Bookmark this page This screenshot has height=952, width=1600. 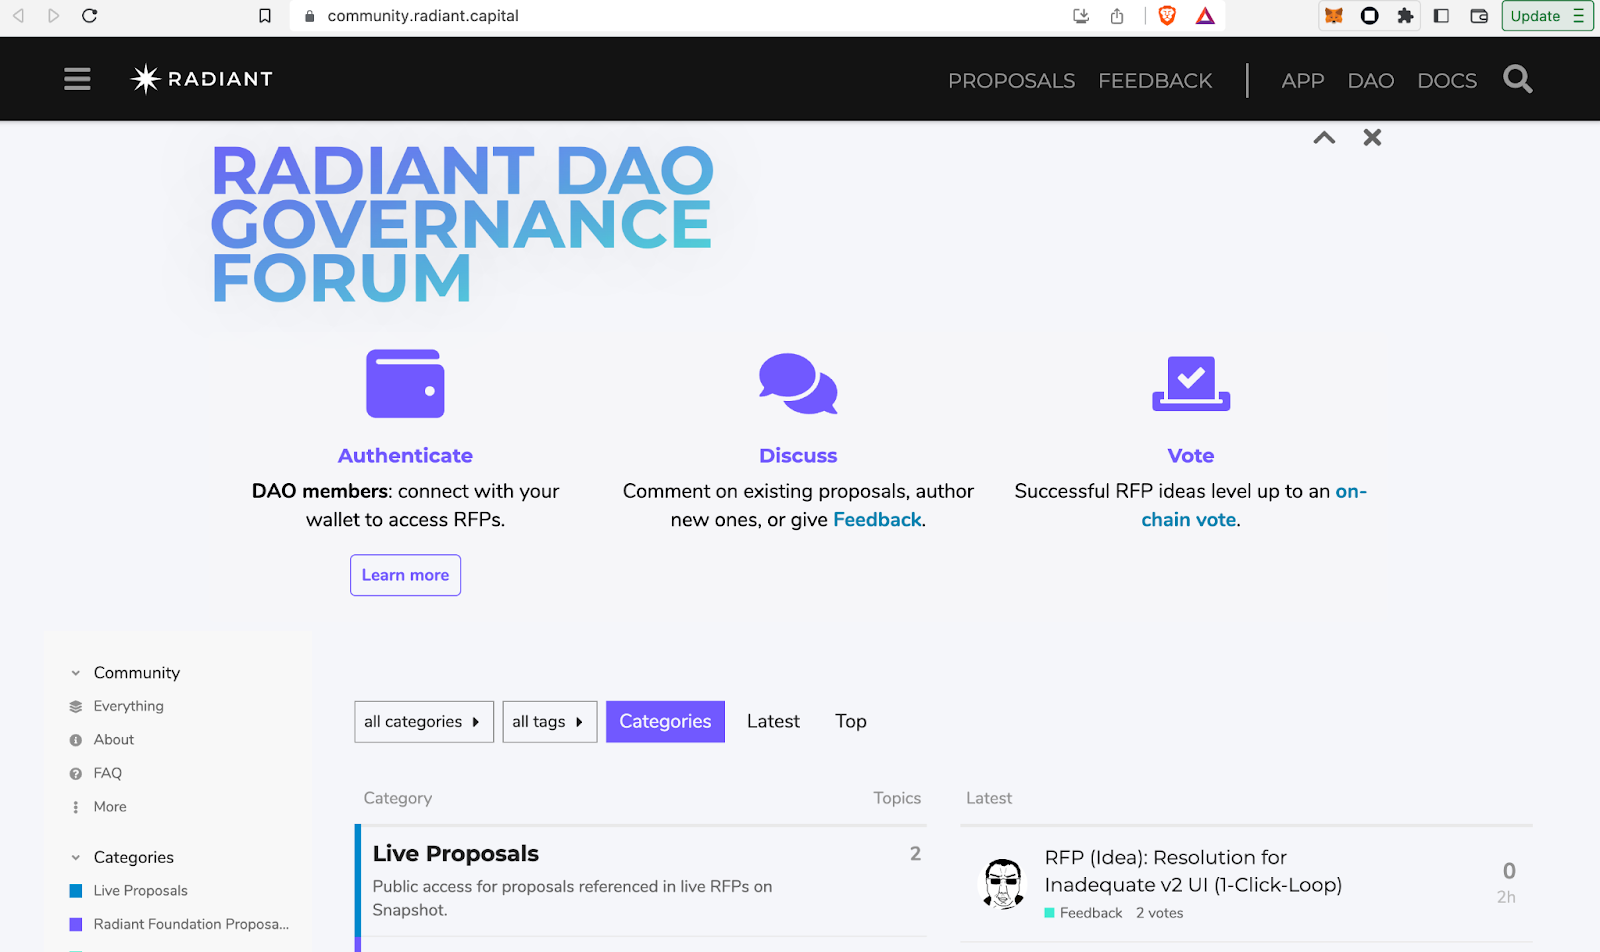tap(265, 16)
